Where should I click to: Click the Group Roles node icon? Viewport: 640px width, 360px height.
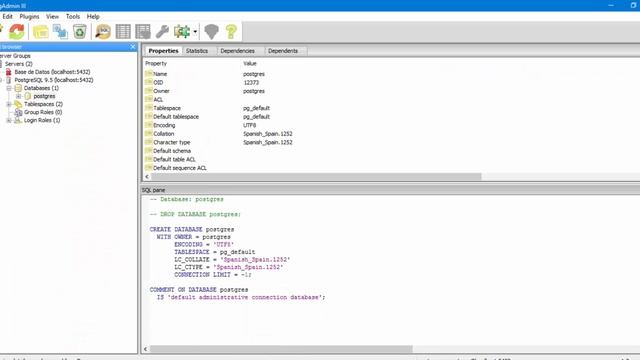[x=18, y=112]
